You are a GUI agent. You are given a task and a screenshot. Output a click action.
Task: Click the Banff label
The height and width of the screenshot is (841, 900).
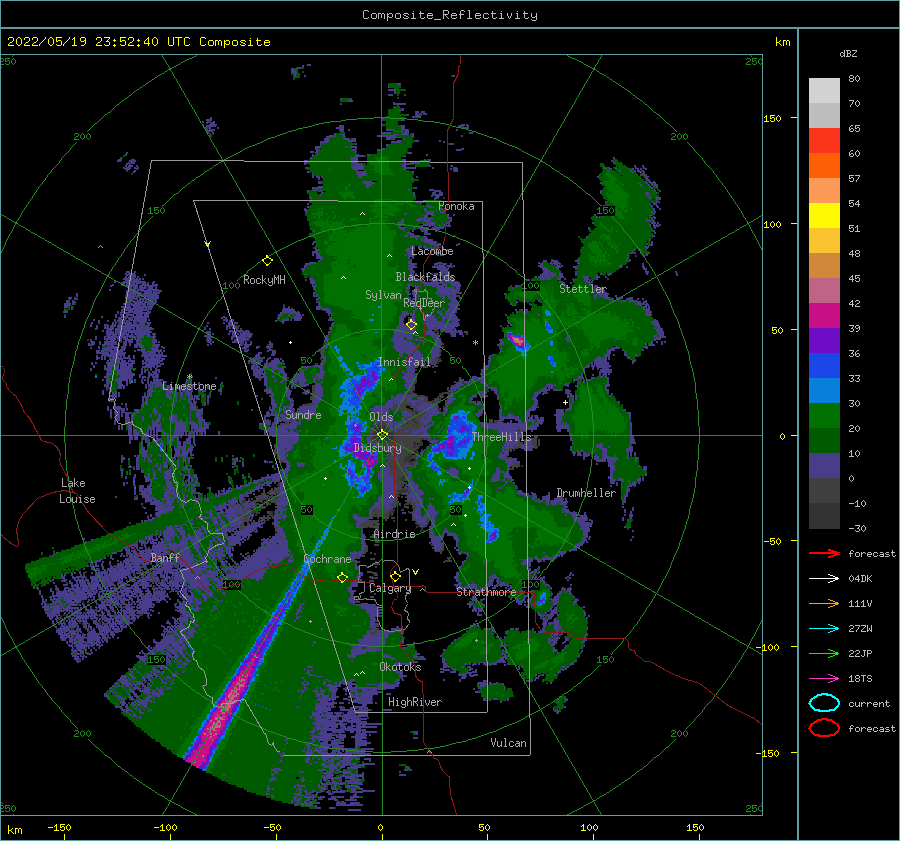[x=165, y=557]
